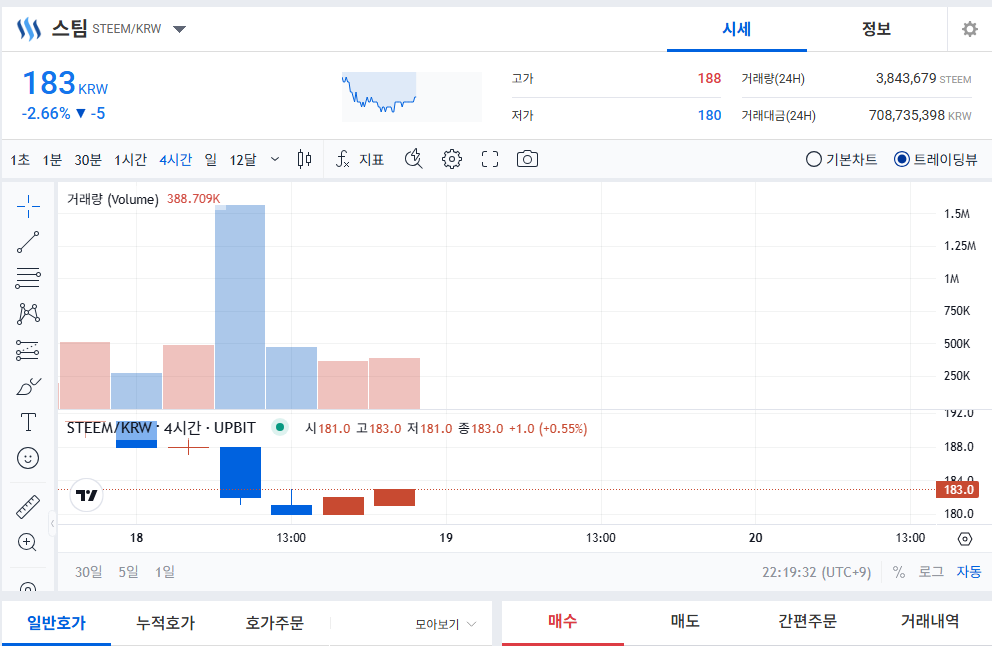Set range to 5일
The width and height of the screenshot is (992, 646).
[128, 572]
